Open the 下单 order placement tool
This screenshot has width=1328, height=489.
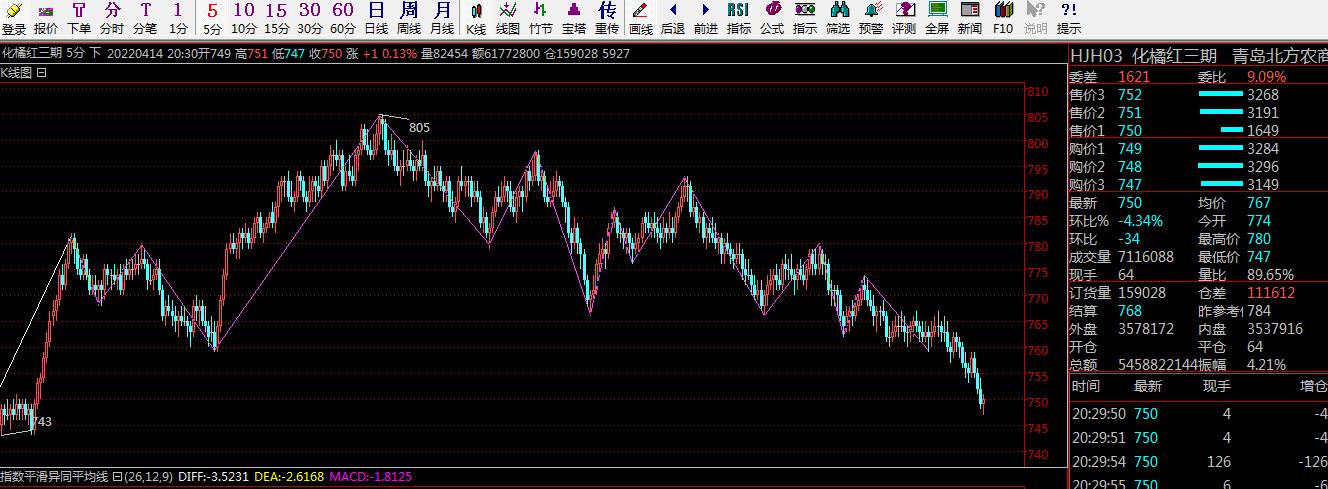pyautogui.click(x=79, y=18)
